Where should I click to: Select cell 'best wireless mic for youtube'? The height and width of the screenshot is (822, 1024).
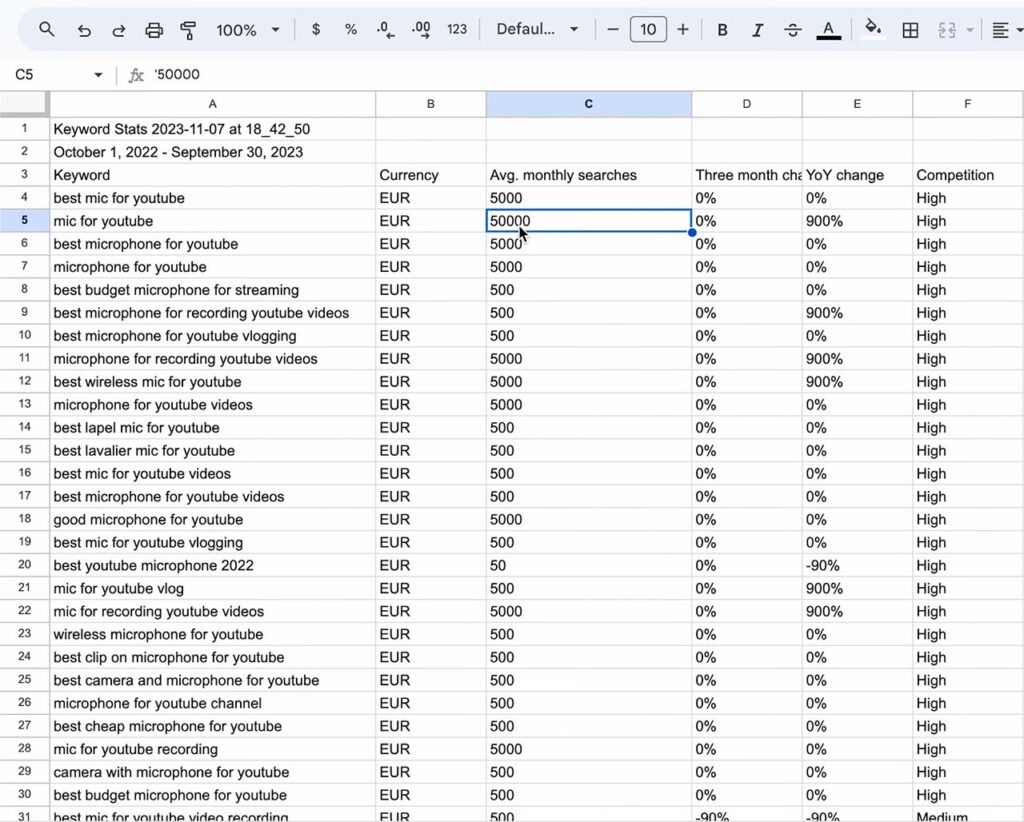click(x=212, y=382)
